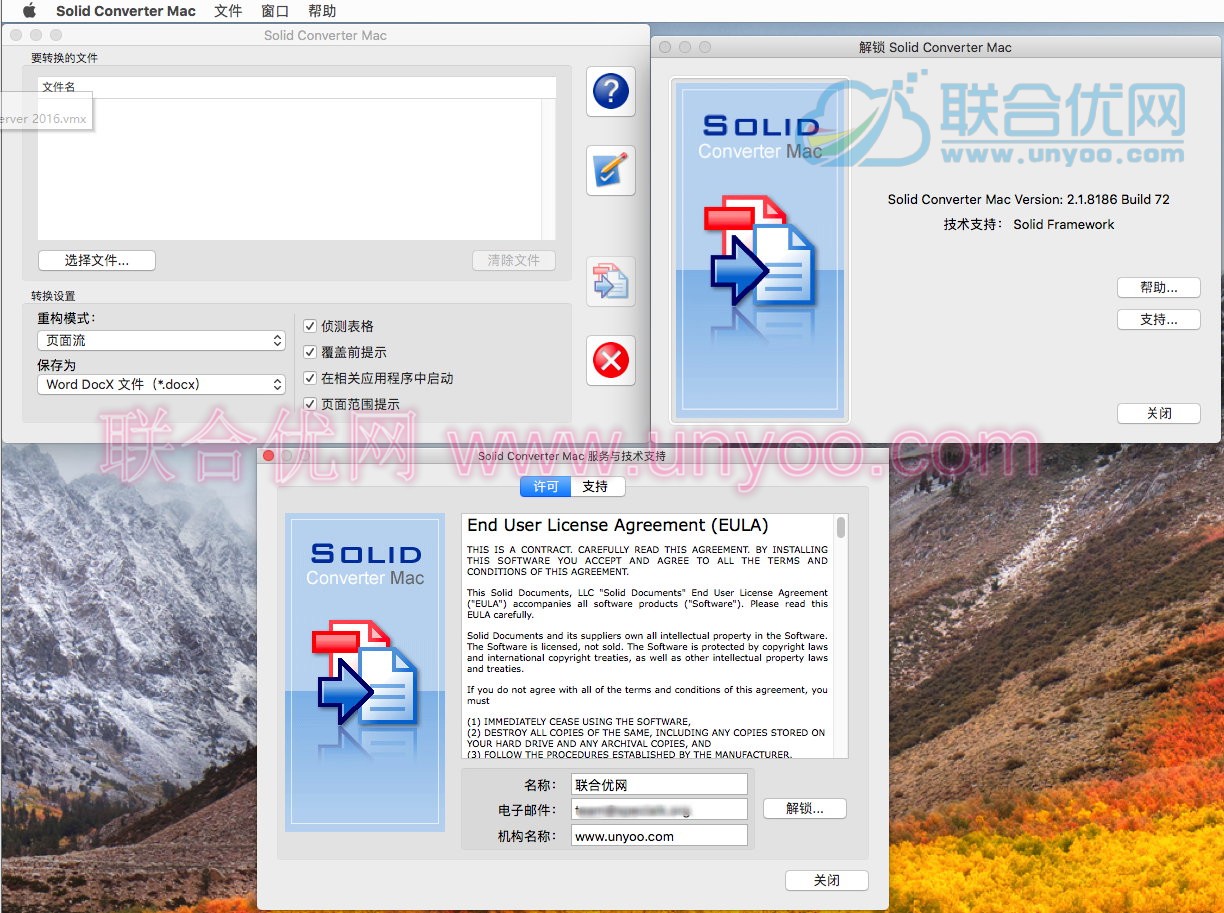Click the convert documents arrow icon
This screenshot has width=1224, height=913.
coord(610,281)
